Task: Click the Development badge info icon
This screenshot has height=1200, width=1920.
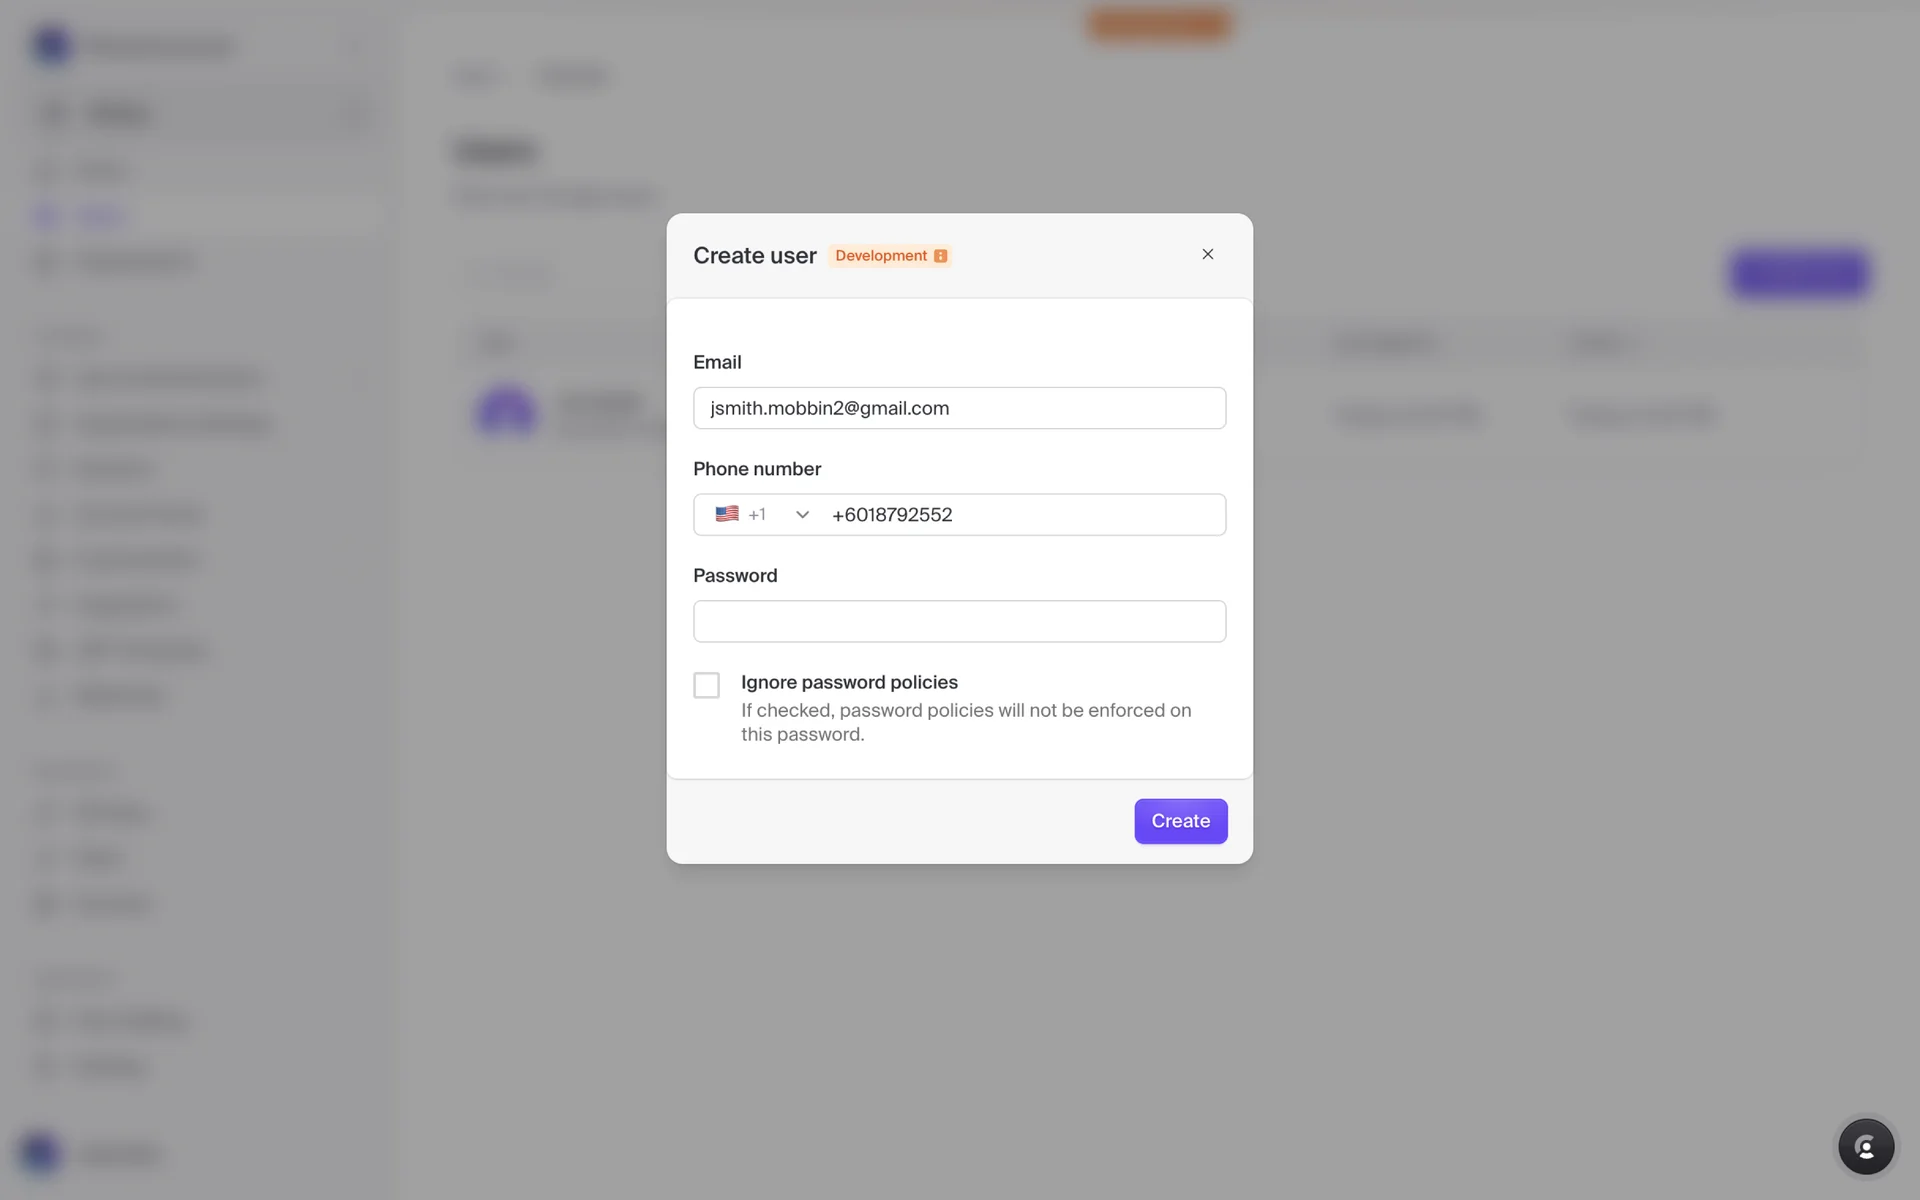Action: click(940, 256)
